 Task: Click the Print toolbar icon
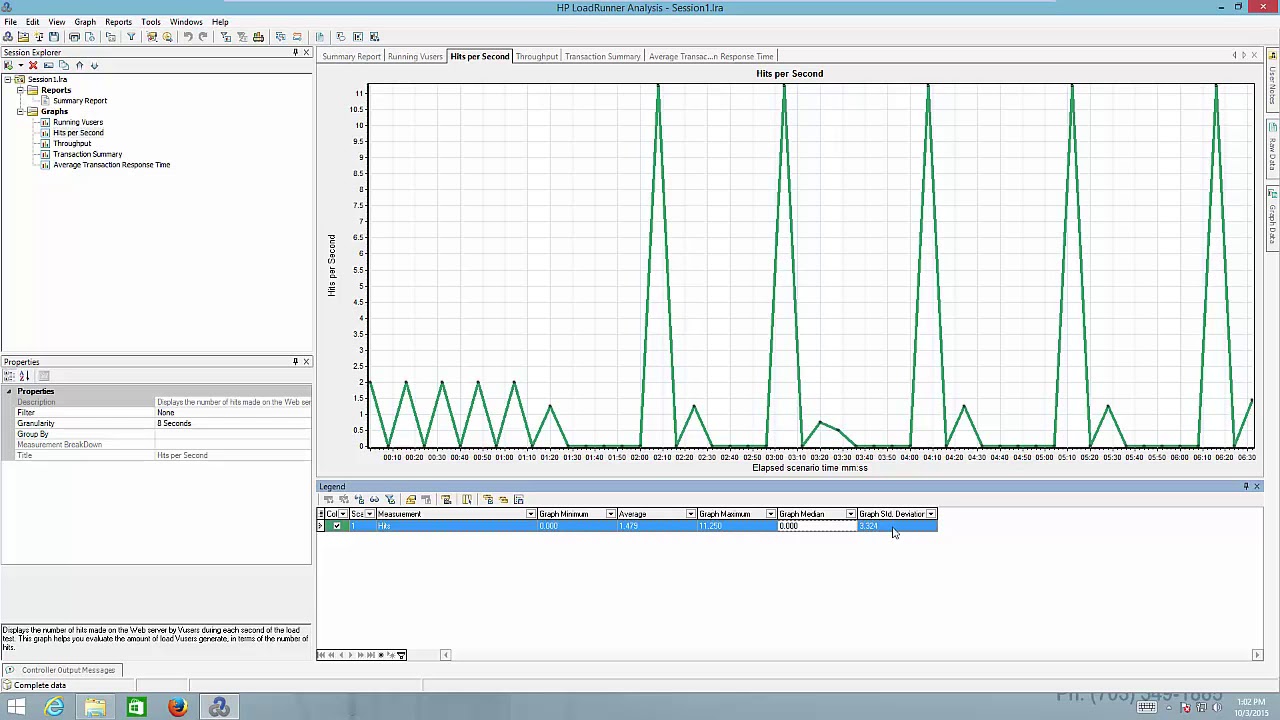coord(74,37)
